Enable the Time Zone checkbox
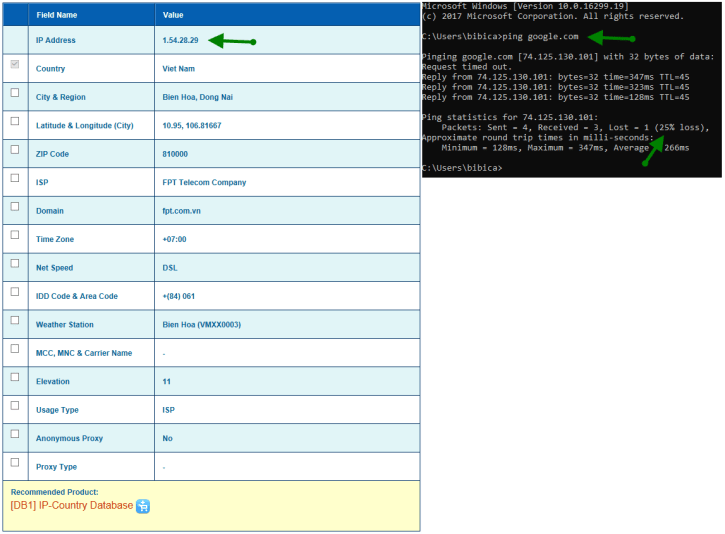 click(14, 235)
